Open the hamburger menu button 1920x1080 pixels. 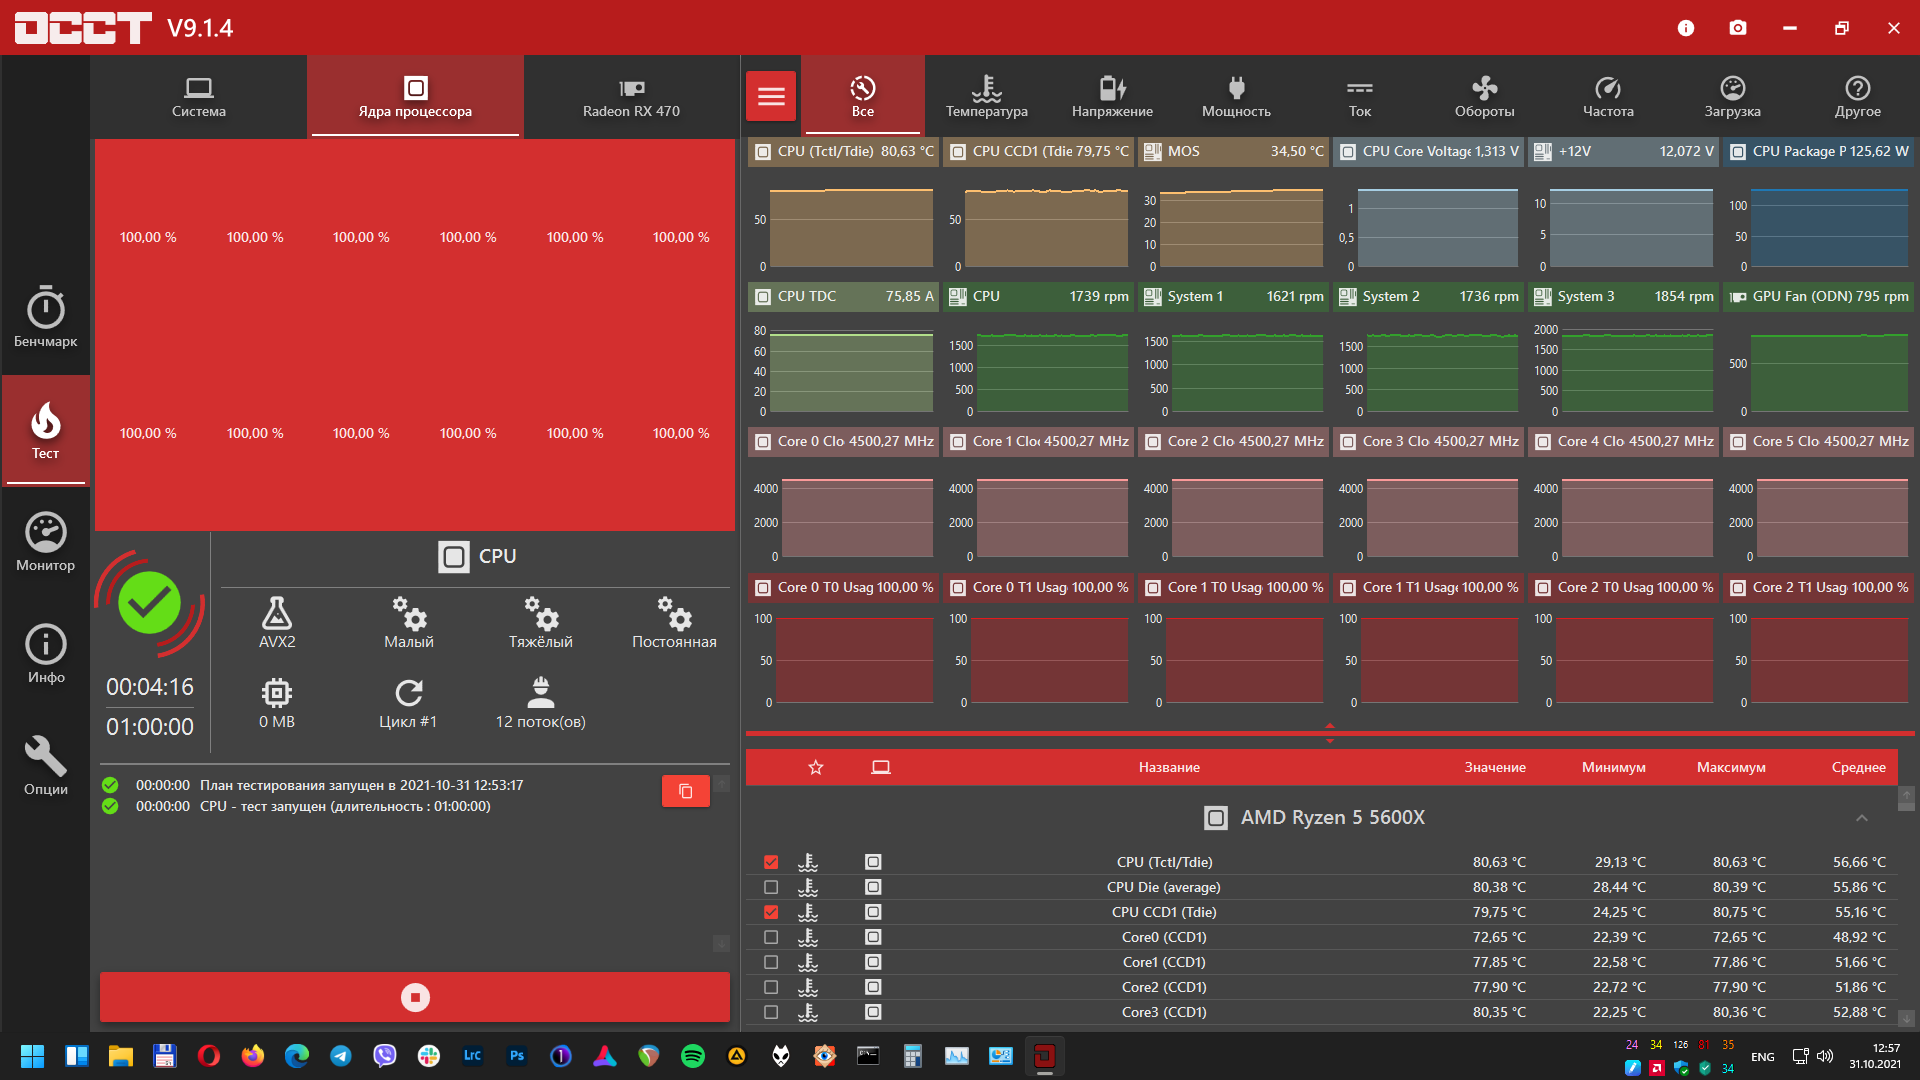tap(771, 97)
